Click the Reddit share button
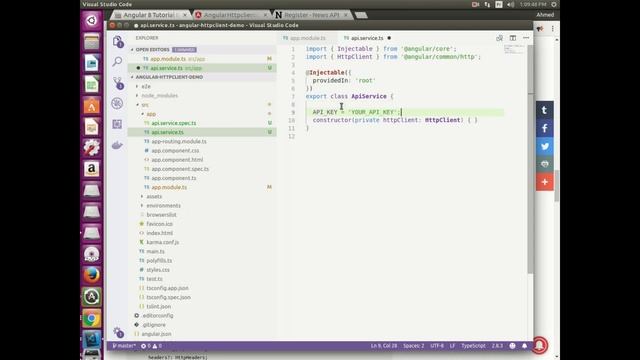 [544, 164]
